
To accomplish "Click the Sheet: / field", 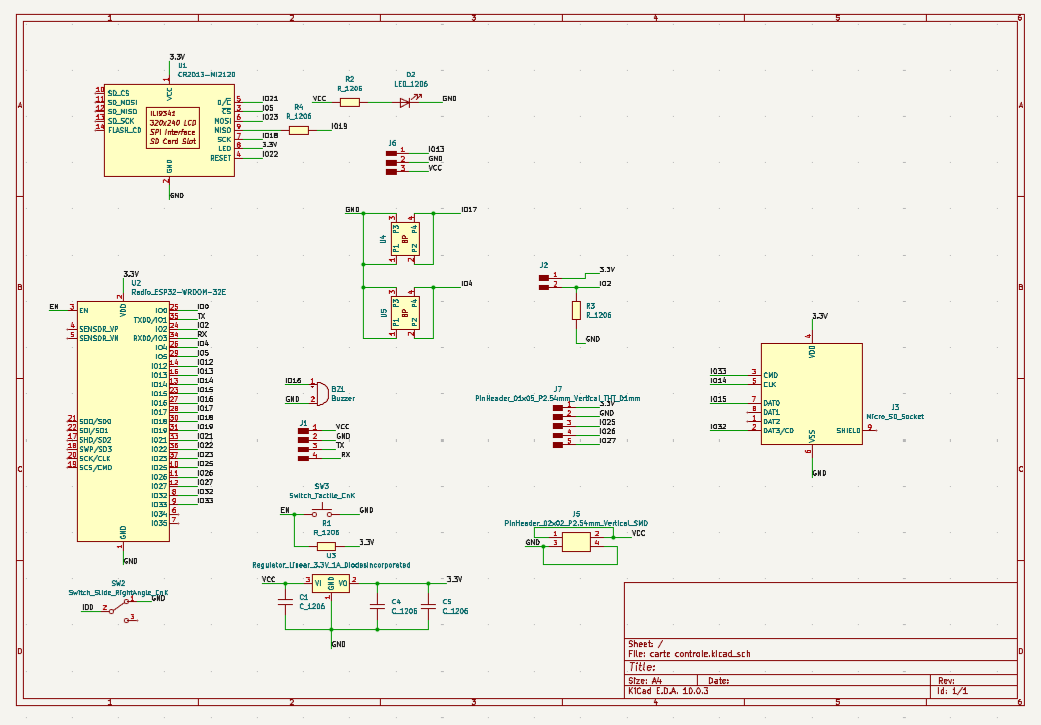I will 645,643.
